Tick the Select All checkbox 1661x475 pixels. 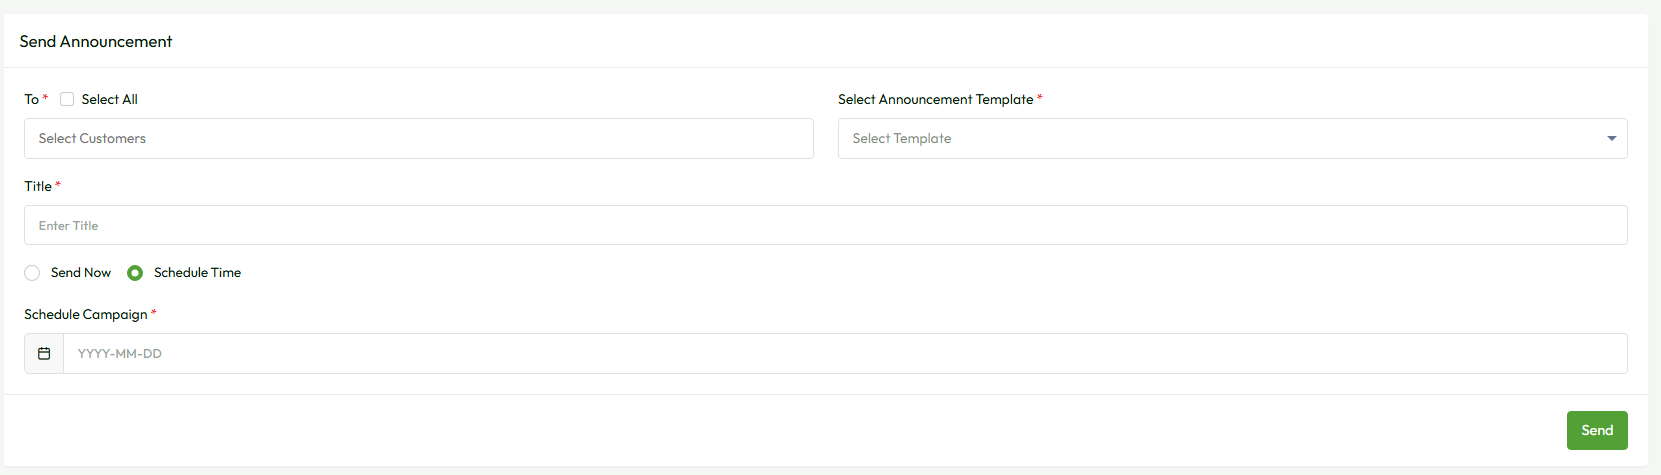click(x=67, y=99)
